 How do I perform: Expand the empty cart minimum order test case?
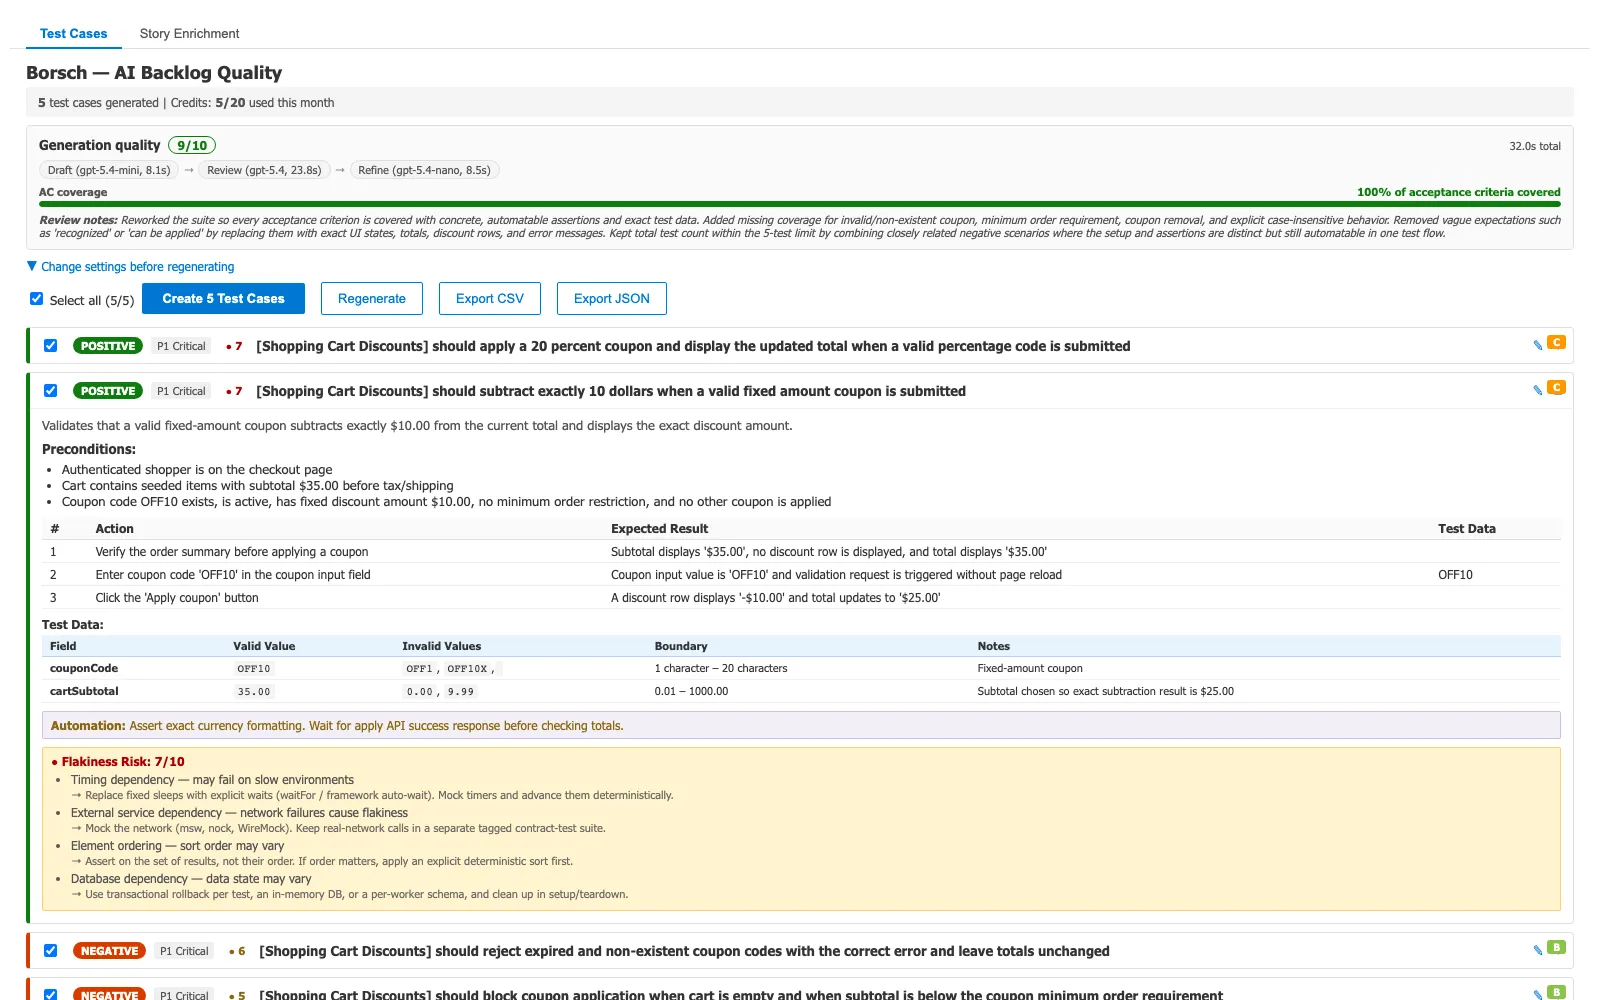click(741, 994)
